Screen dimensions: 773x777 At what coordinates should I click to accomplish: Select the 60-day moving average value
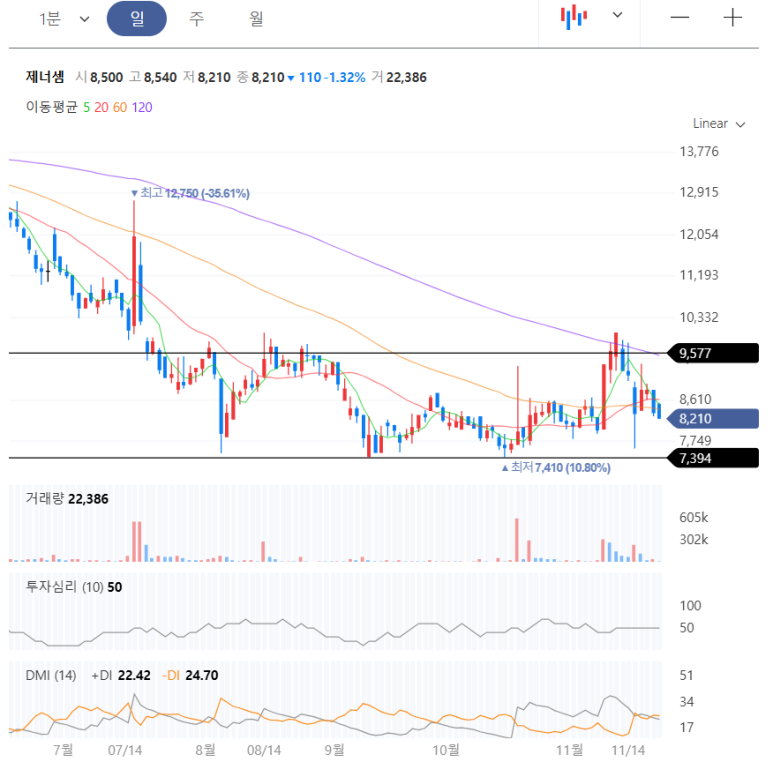point(120,107)
